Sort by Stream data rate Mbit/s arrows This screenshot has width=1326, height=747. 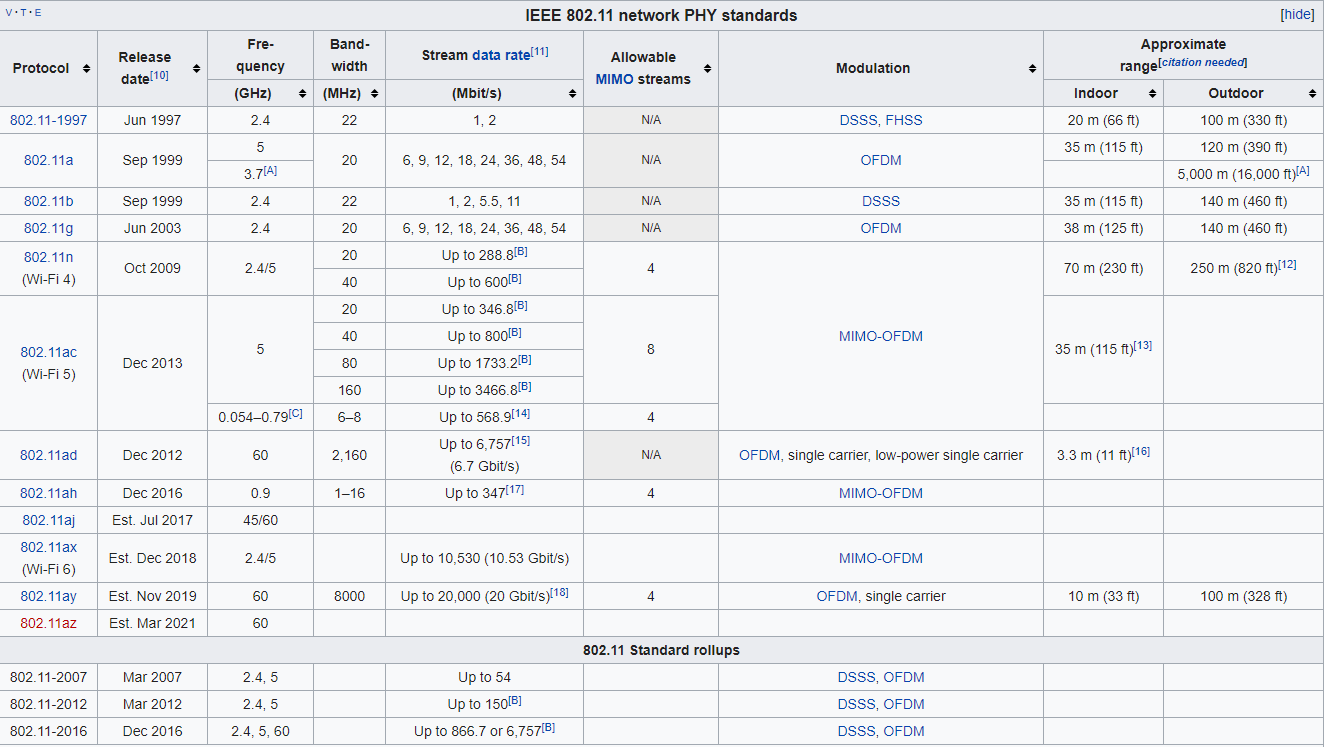pyautogui.click(x=572, y=93)
